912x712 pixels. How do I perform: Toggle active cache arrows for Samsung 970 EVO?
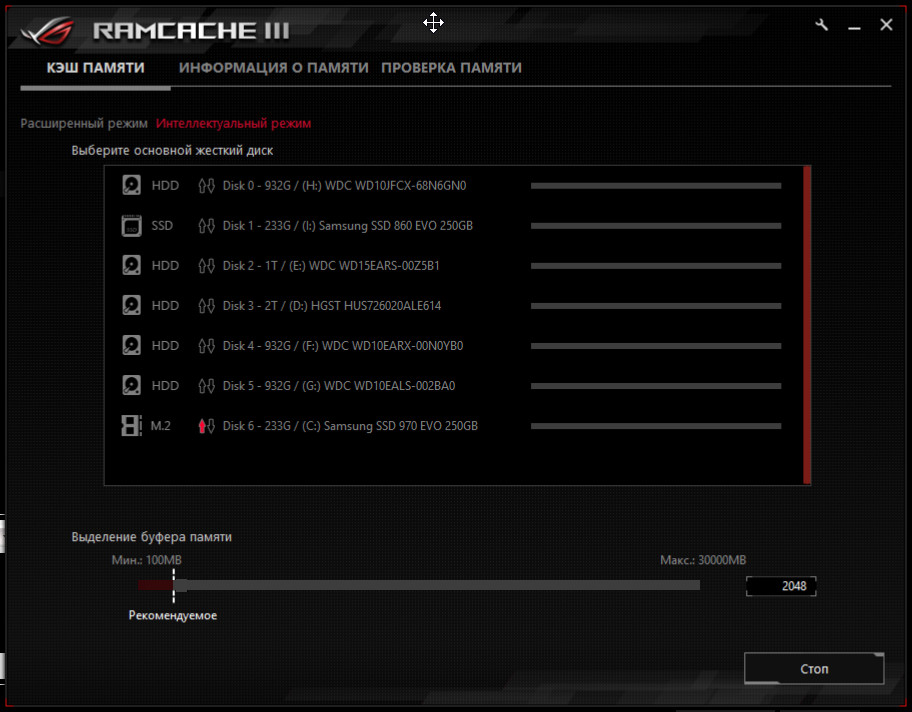[206, 426]
